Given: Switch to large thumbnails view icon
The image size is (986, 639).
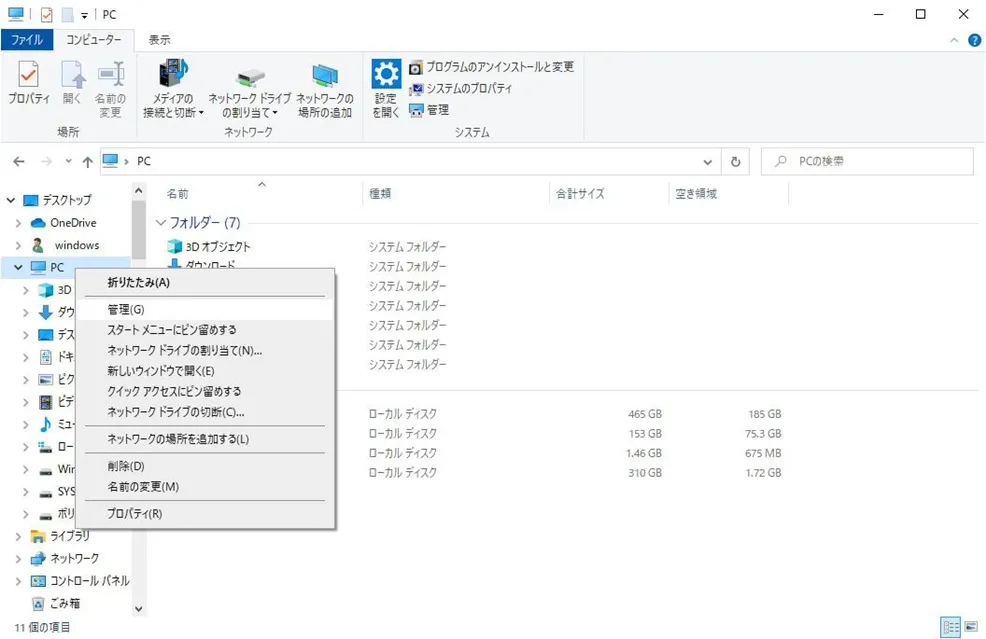Looking at the screenshot, I should tap(972, 626).
